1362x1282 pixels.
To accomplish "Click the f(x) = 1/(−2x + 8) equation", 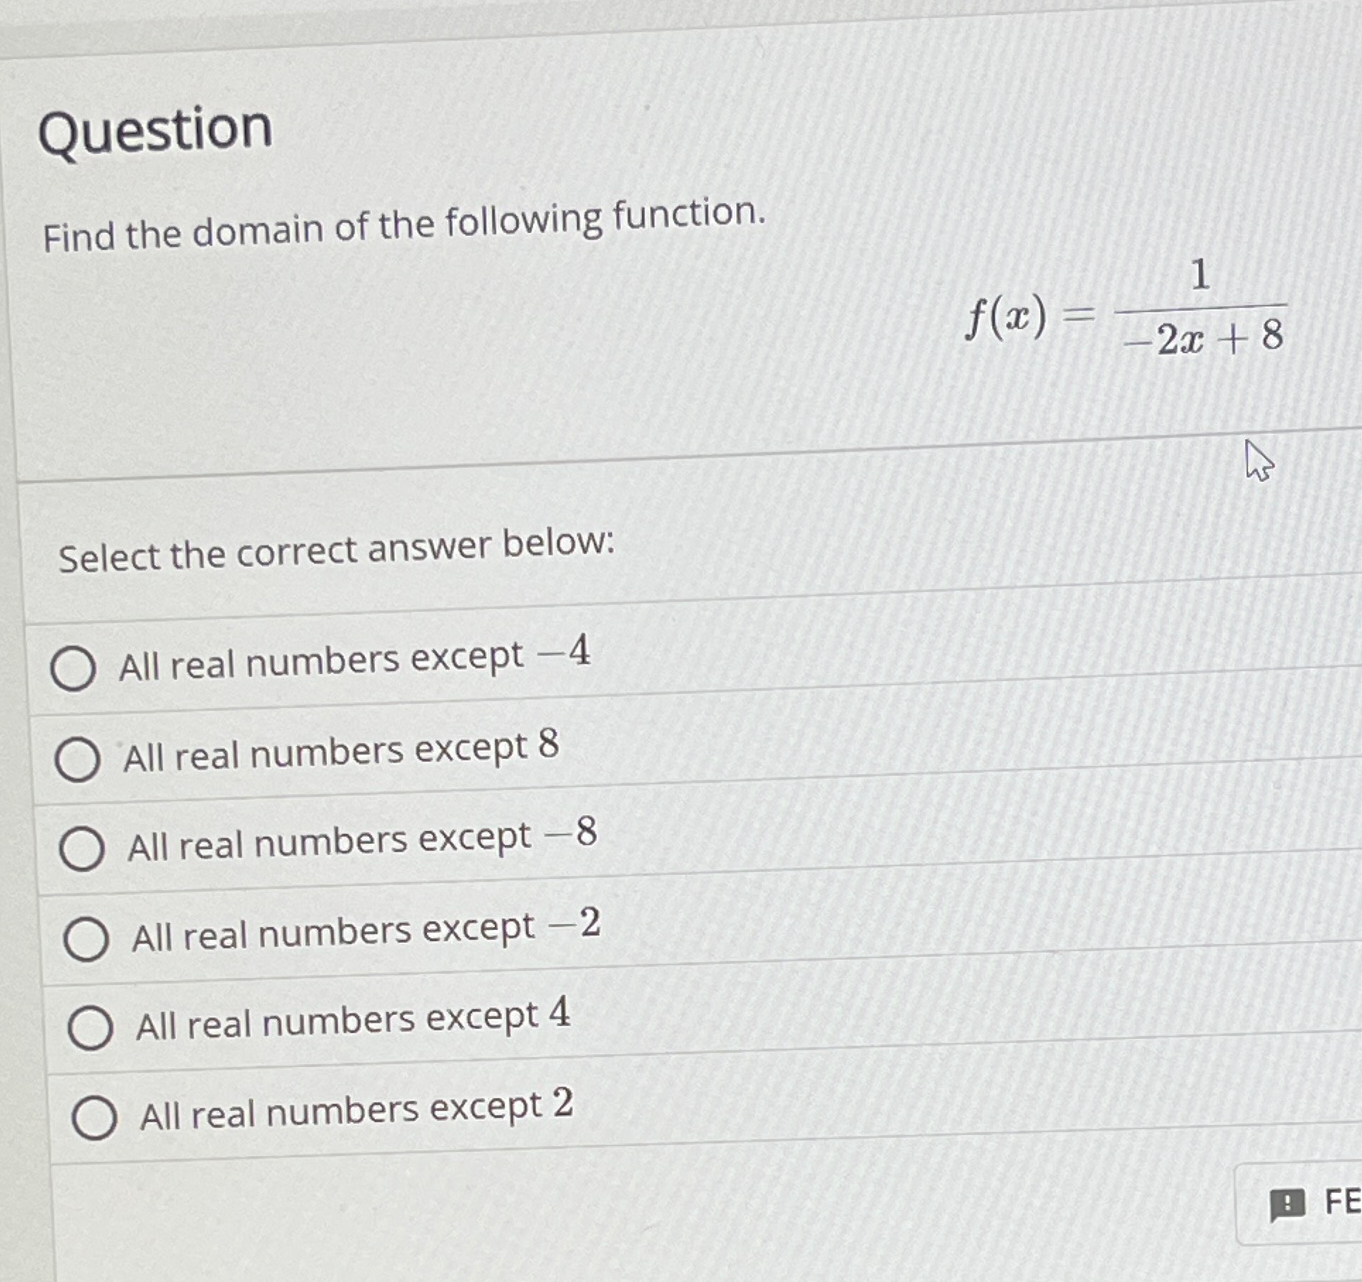I will (1120, 310).
